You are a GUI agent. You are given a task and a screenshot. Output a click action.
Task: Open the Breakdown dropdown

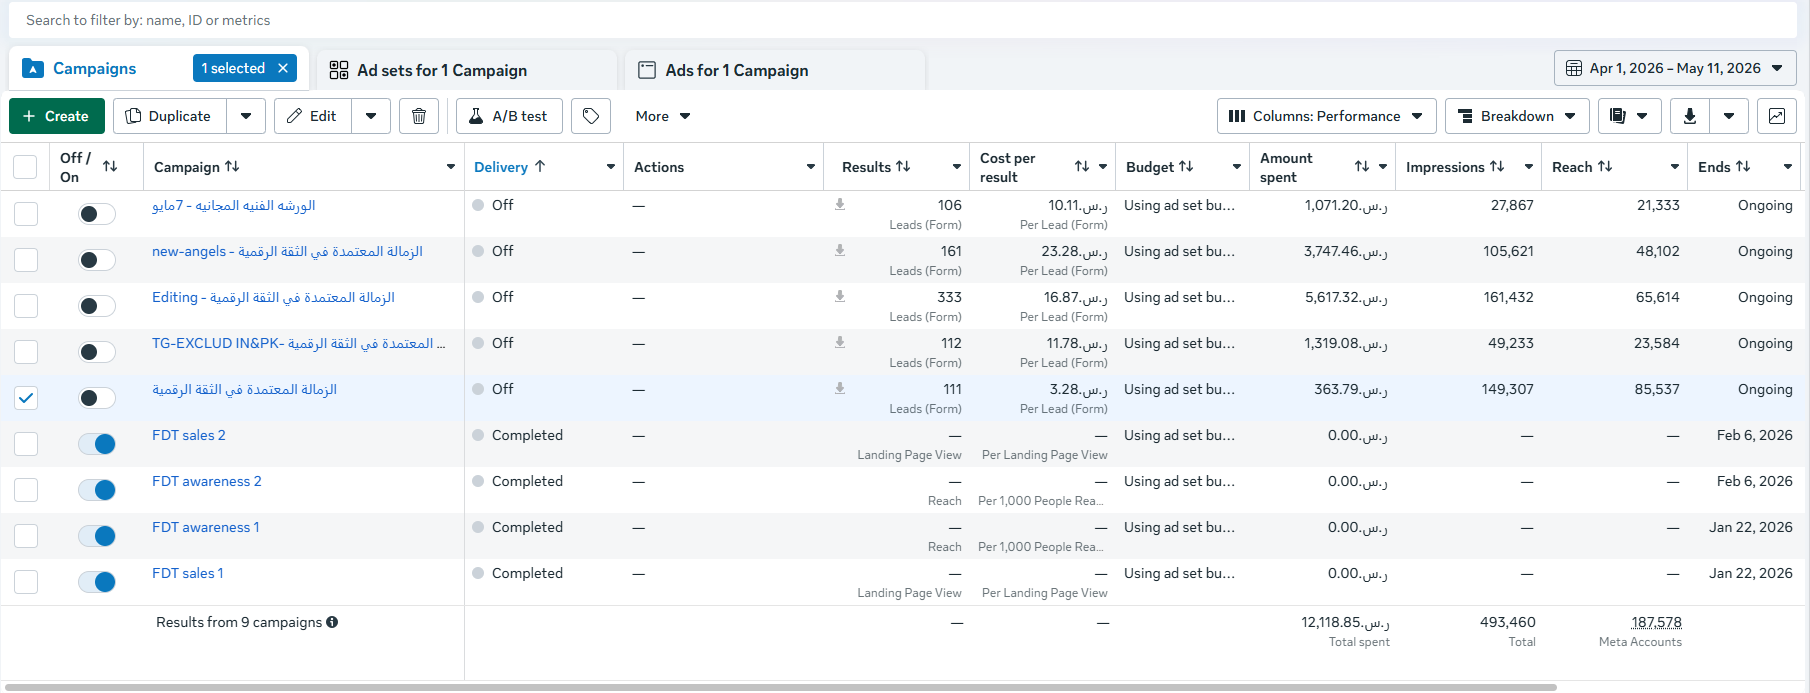click(1517, 116)
